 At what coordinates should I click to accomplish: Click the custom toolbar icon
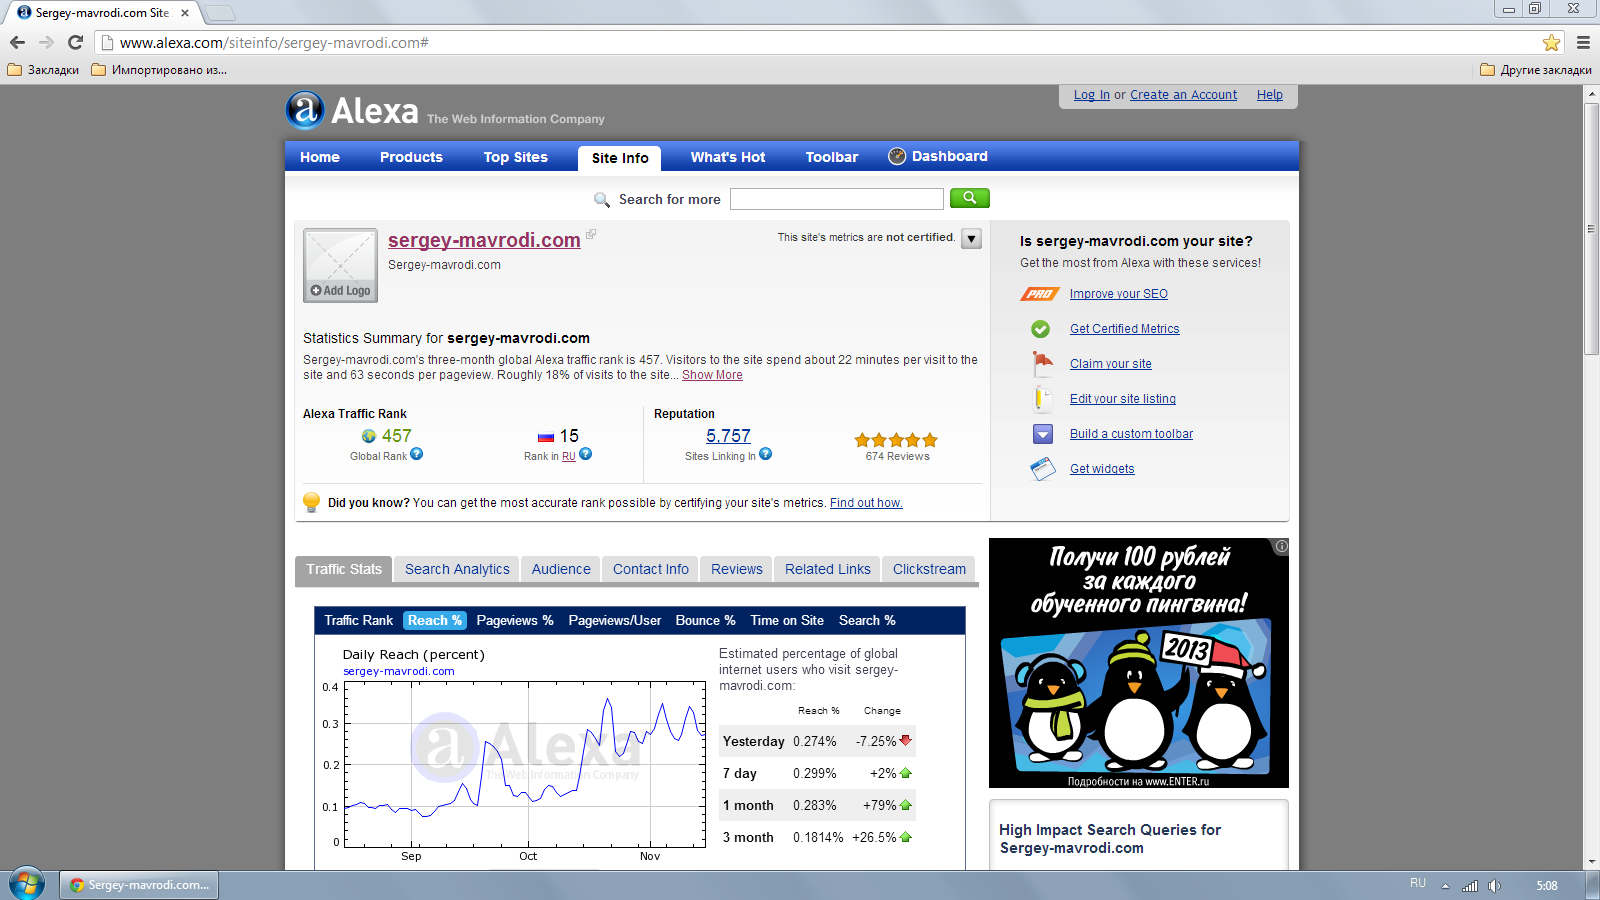point(1042,434)
